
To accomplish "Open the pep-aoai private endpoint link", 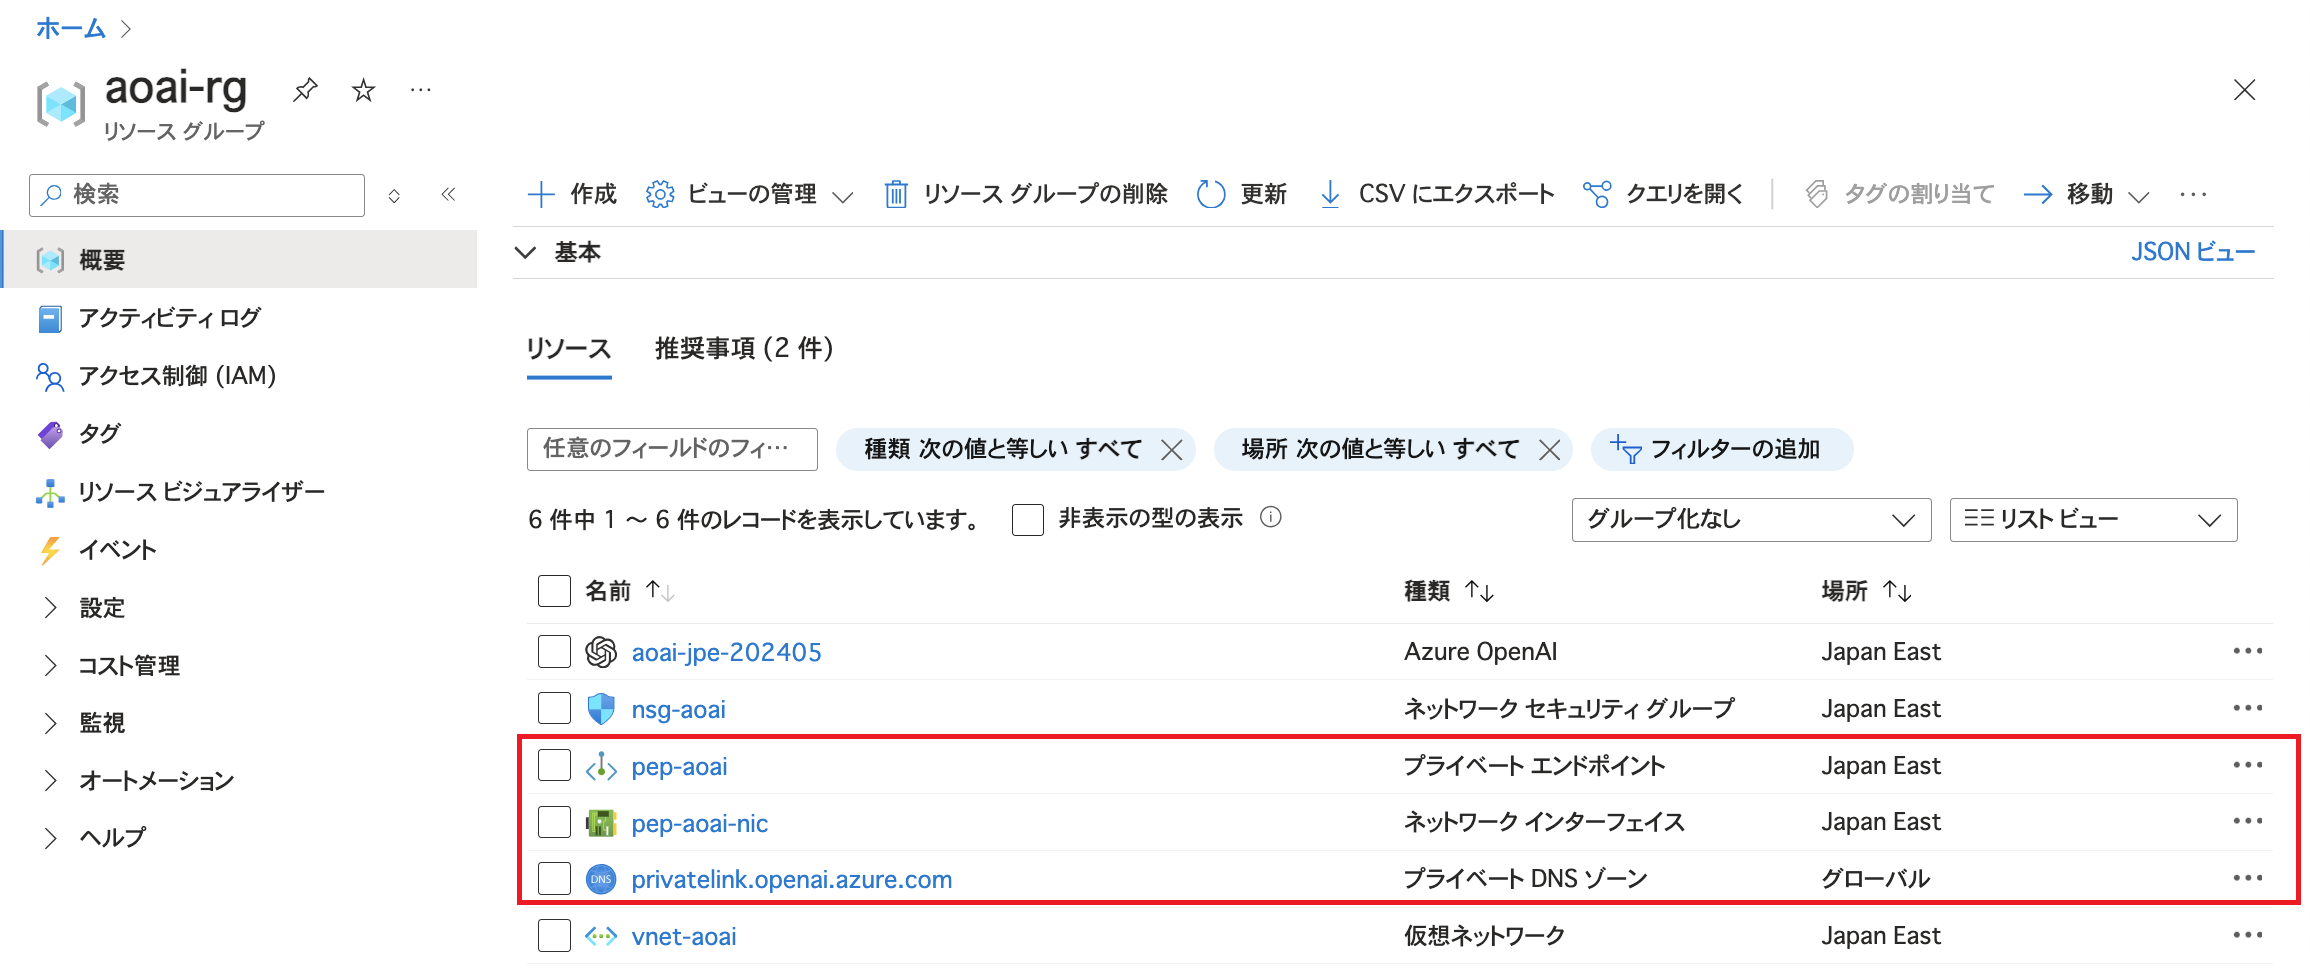I will click(x=679, y=767).
